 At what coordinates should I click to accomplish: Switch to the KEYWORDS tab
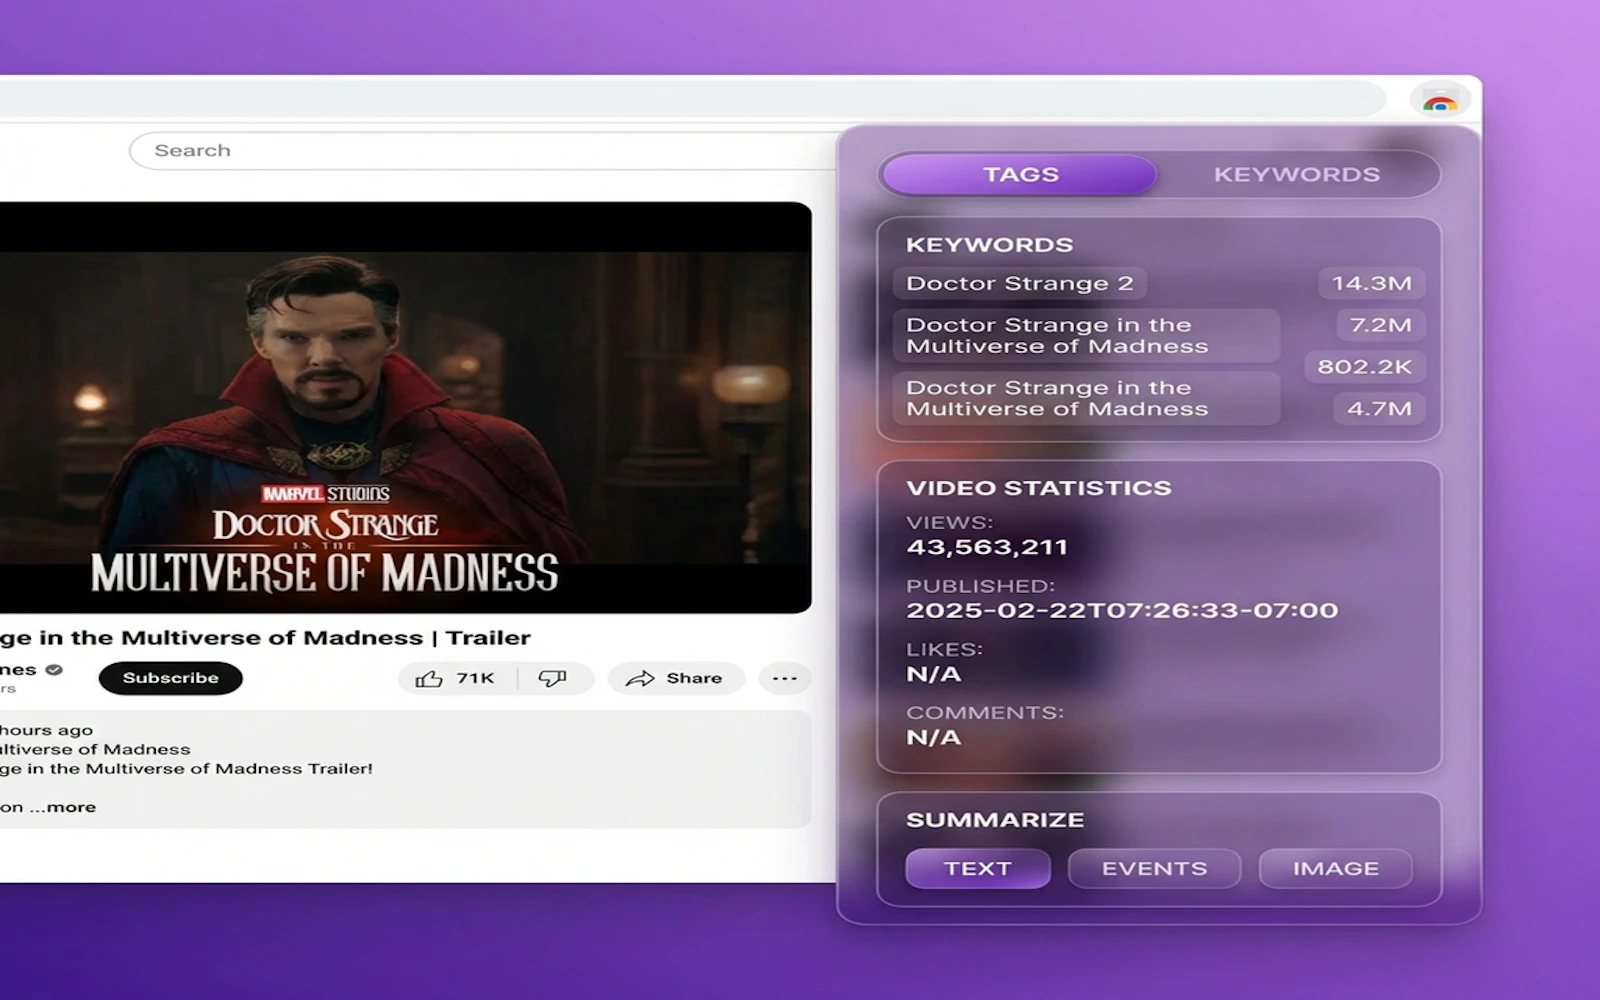(1297, 174)
